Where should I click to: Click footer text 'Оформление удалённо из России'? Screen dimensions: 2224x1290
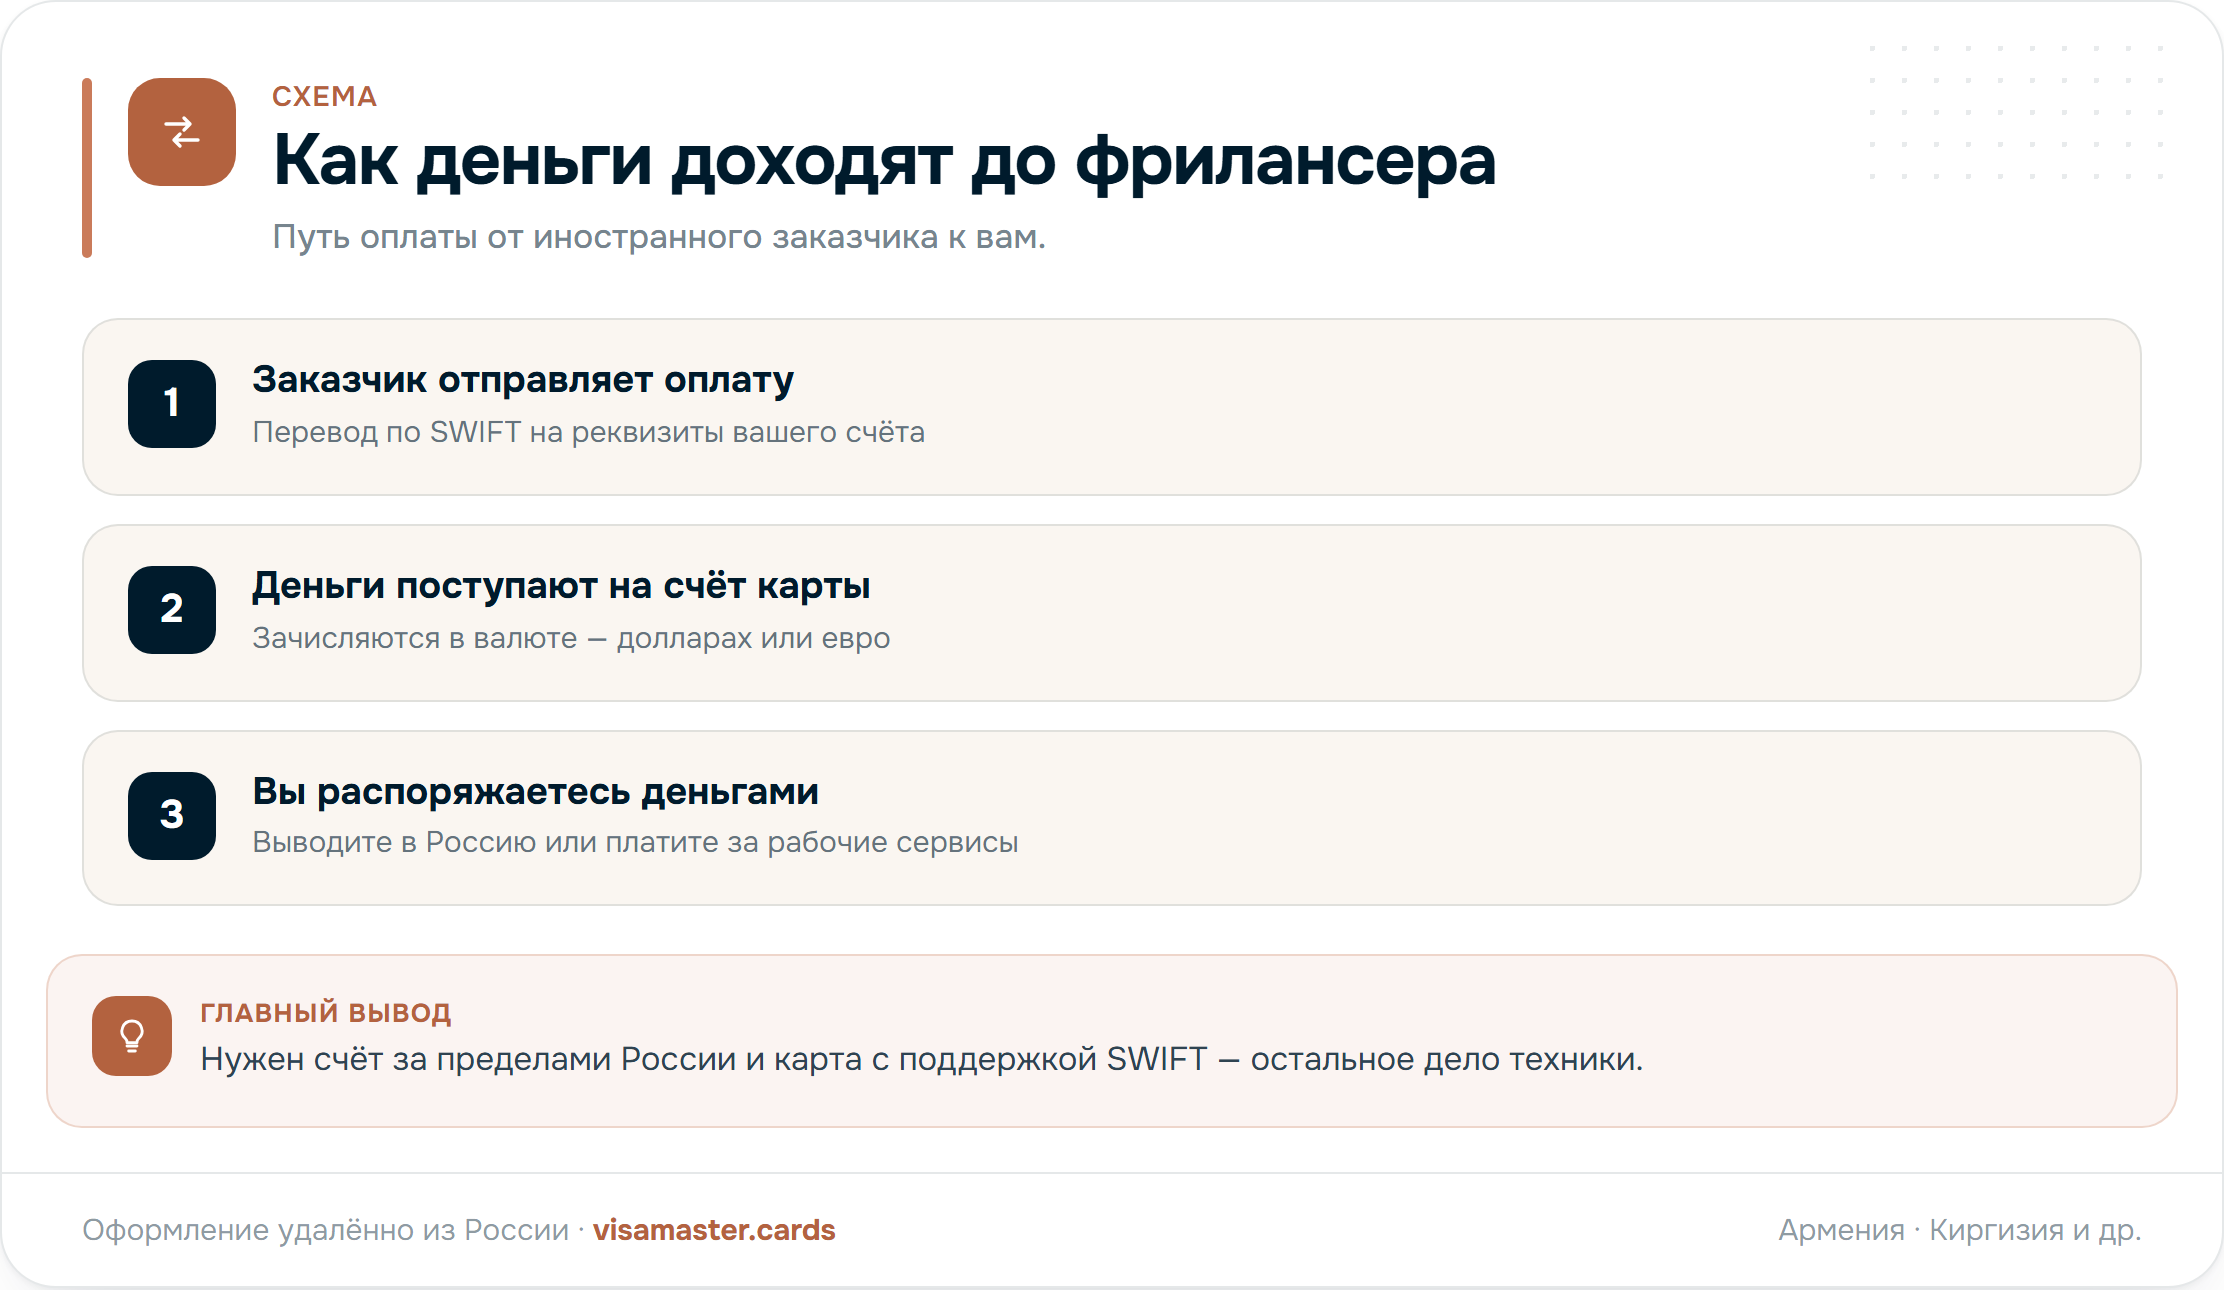click(x=325, y=1230)
